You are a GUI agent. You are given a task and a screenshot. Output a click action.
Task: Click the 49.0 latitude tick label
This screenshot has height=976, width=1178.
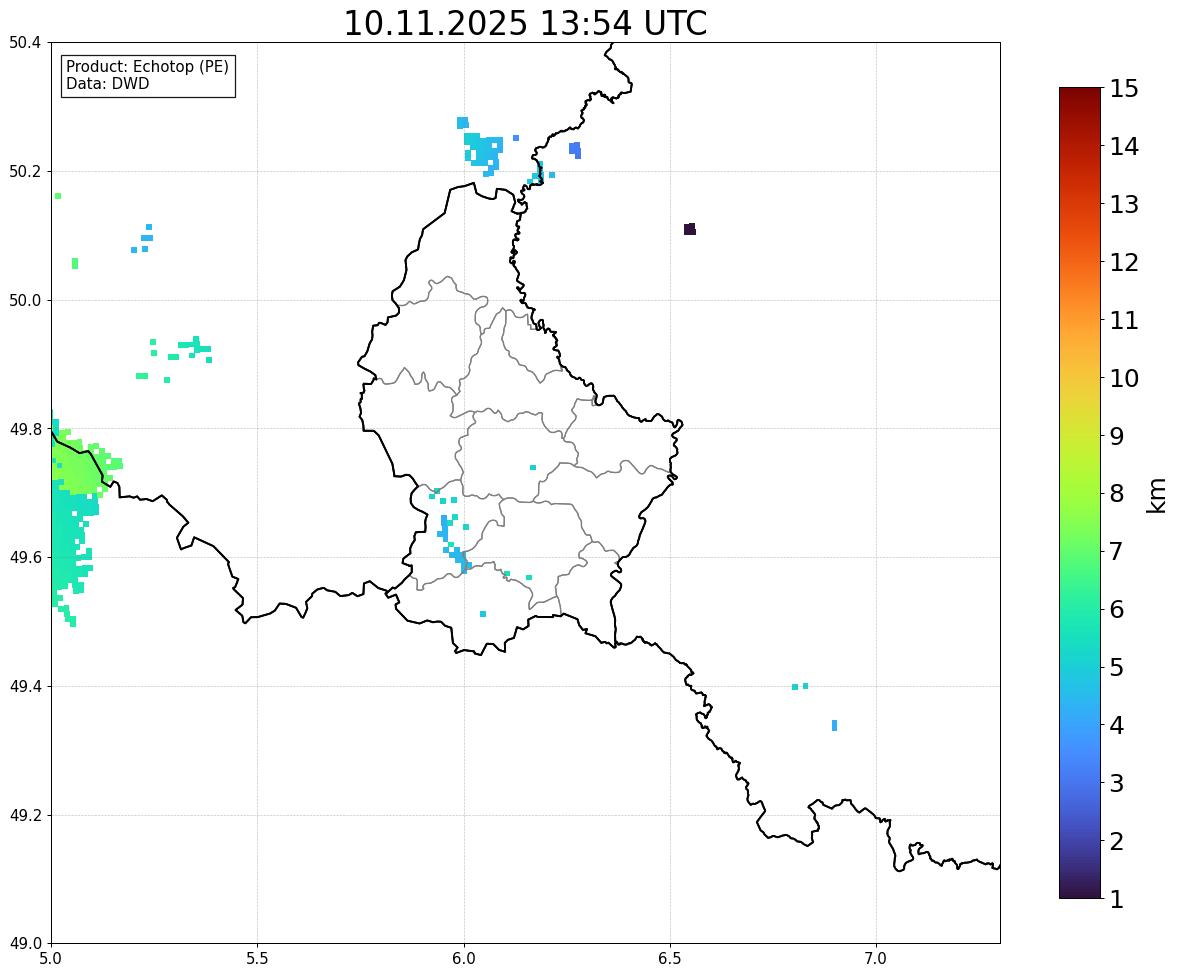(x=25, y=944)
